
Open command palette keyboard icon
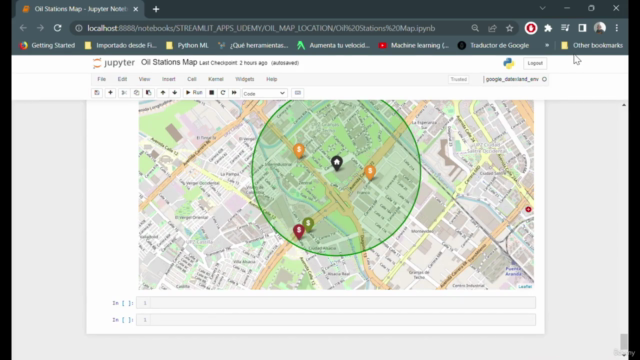[298, 93]
